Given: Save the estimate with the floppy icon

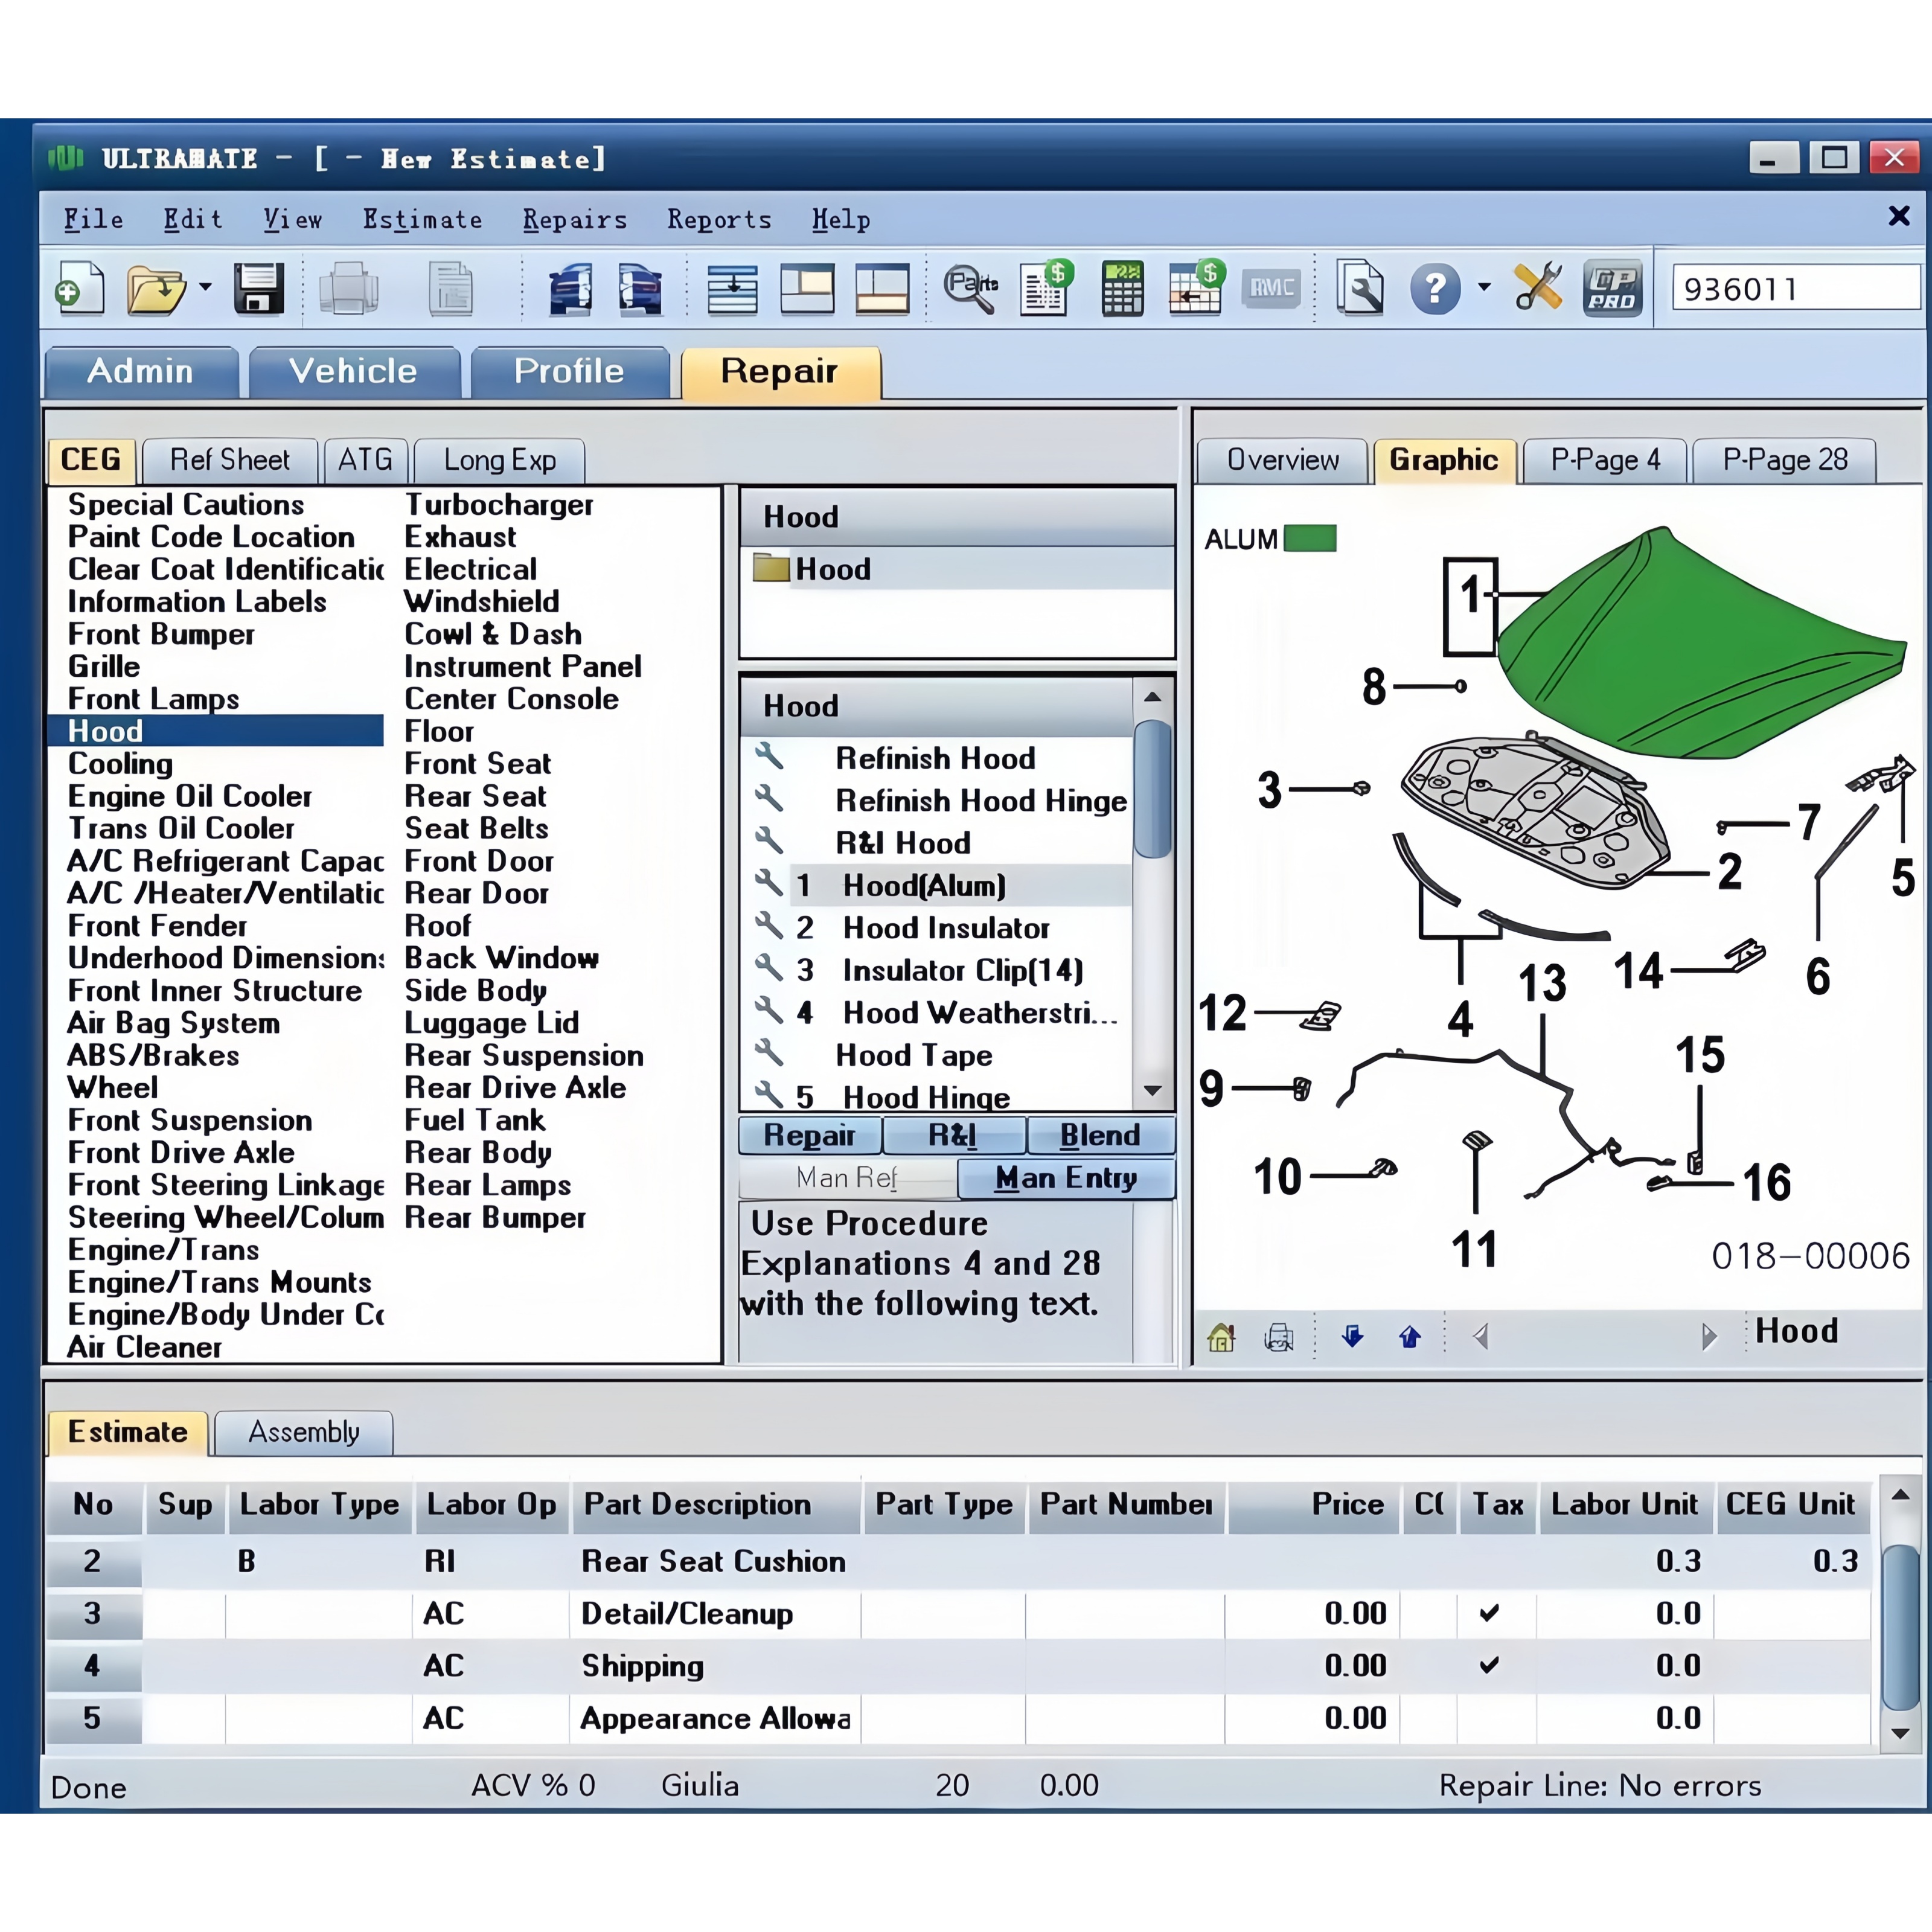Looking at the screenshot, I should tap(258, 289).
